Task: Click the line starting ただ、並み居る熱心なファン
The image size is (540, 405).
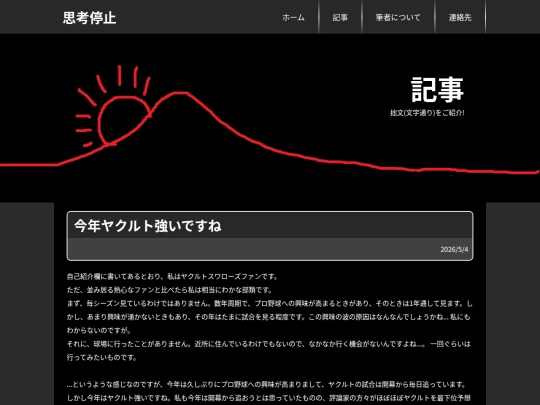Action: [x=169, y=290]
